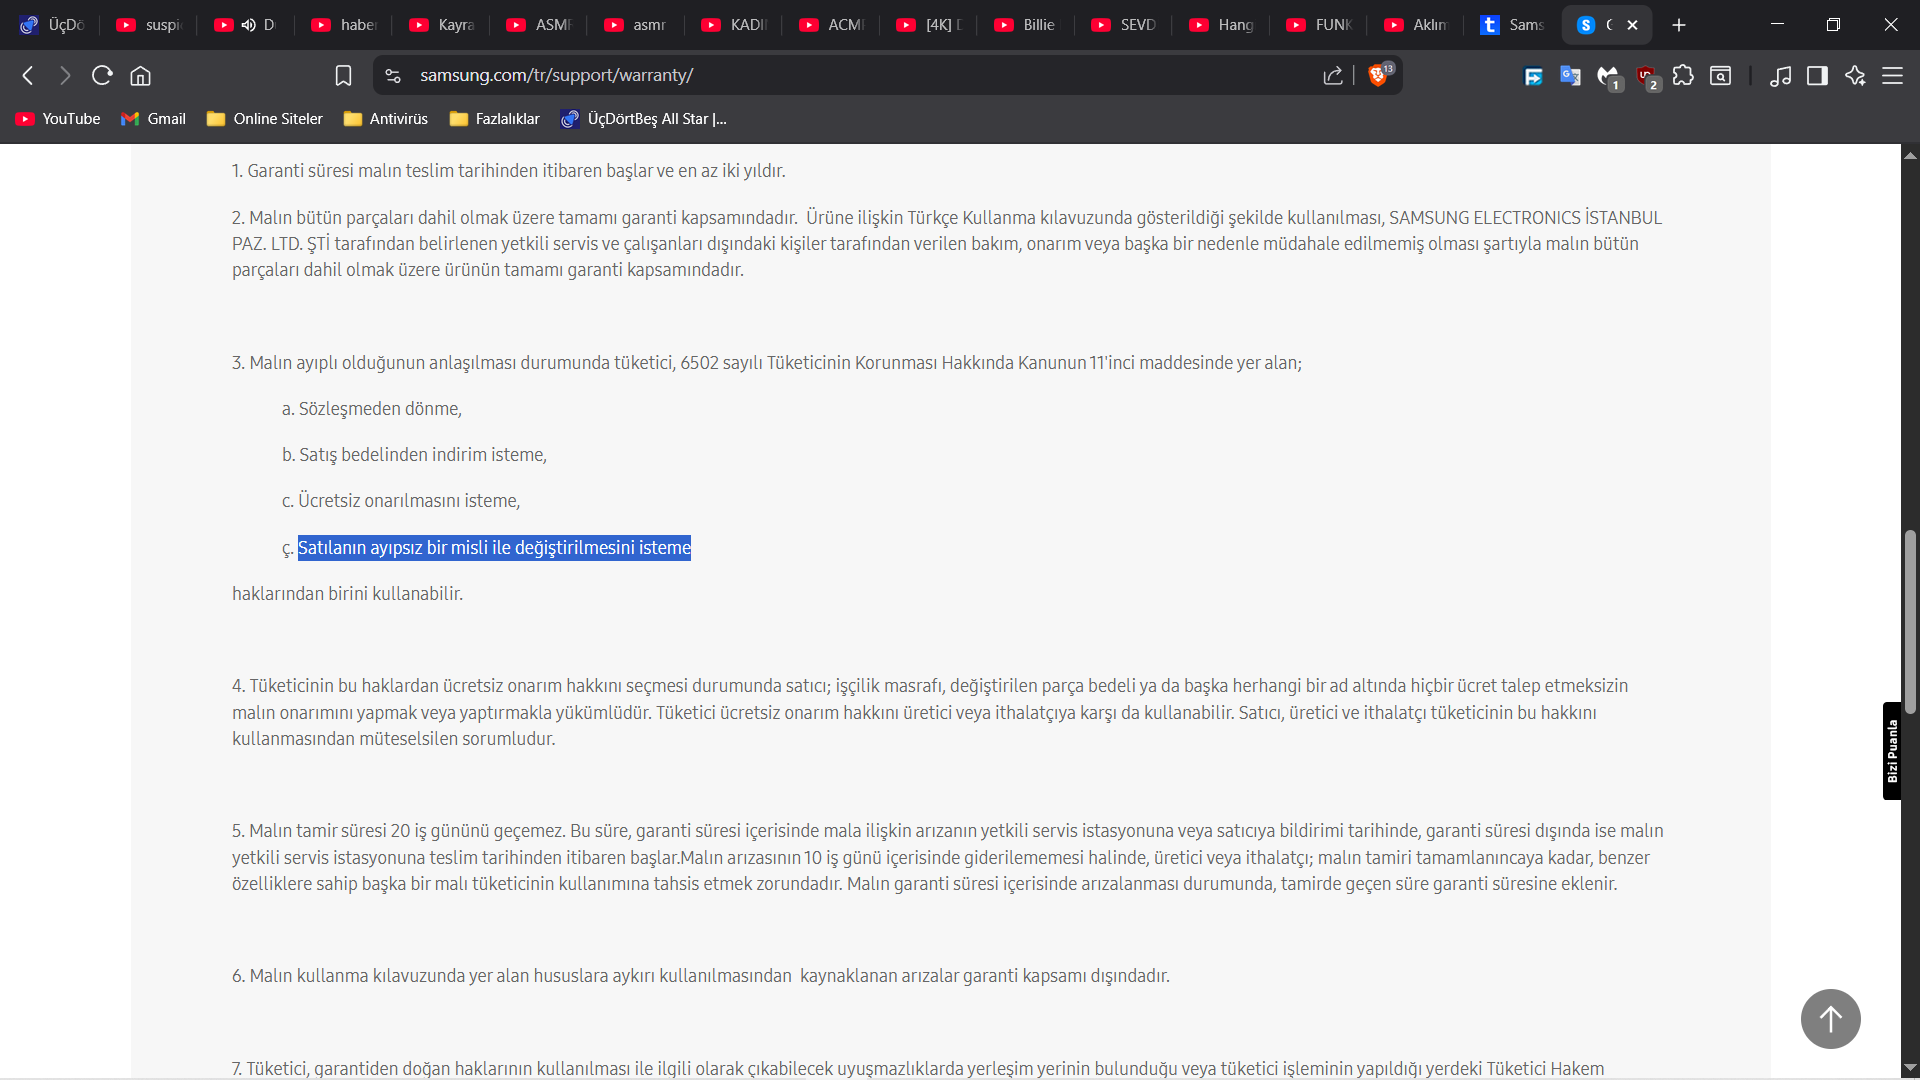The image size is (1920, 1080).
Task: Bookmark this page with the bookmark icon
Action: [343, 75]
